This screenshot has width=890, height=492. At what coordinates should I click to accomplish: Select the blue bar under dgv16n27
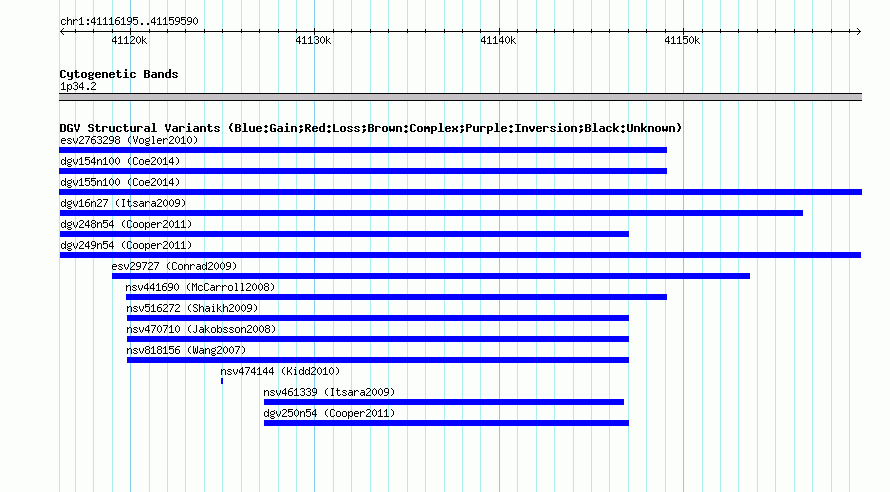431,213
